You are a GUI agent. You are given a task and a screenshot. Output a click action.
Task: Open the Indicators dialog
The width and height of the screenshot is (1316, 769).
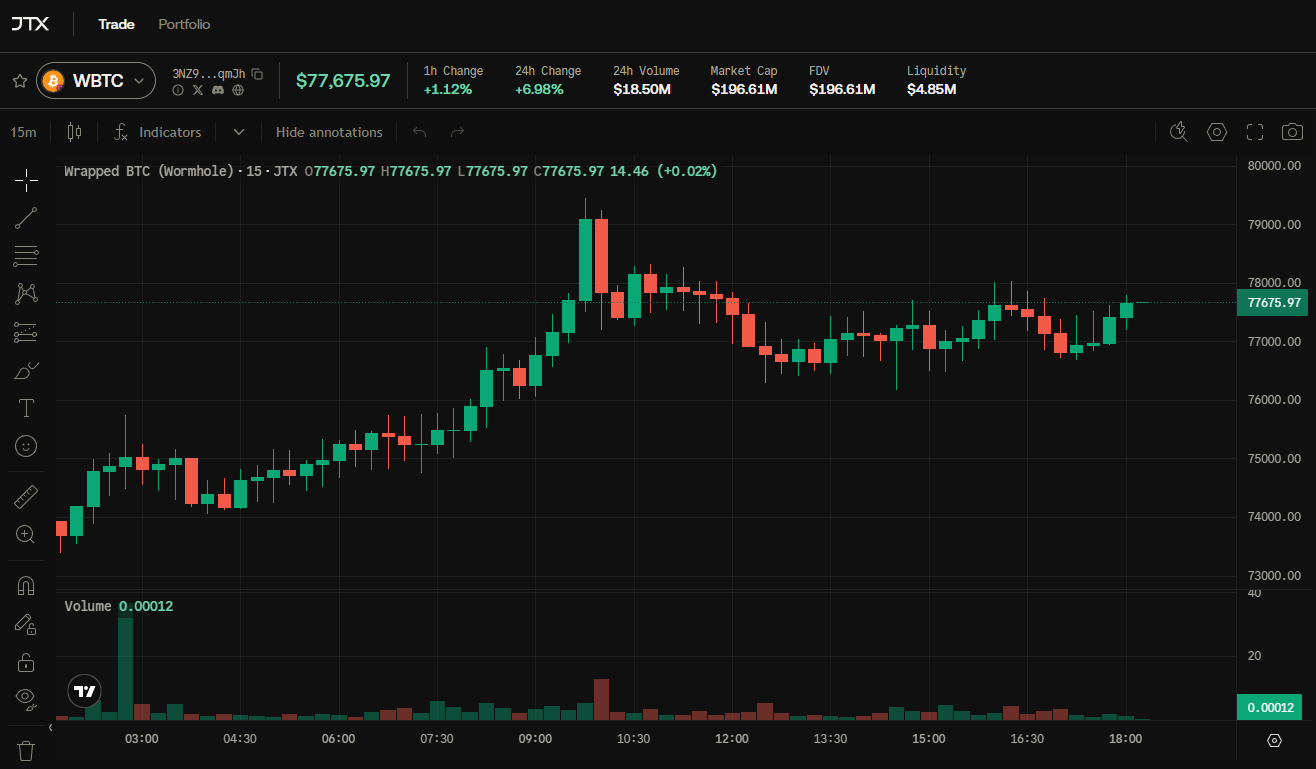click(x=157, y=132)
